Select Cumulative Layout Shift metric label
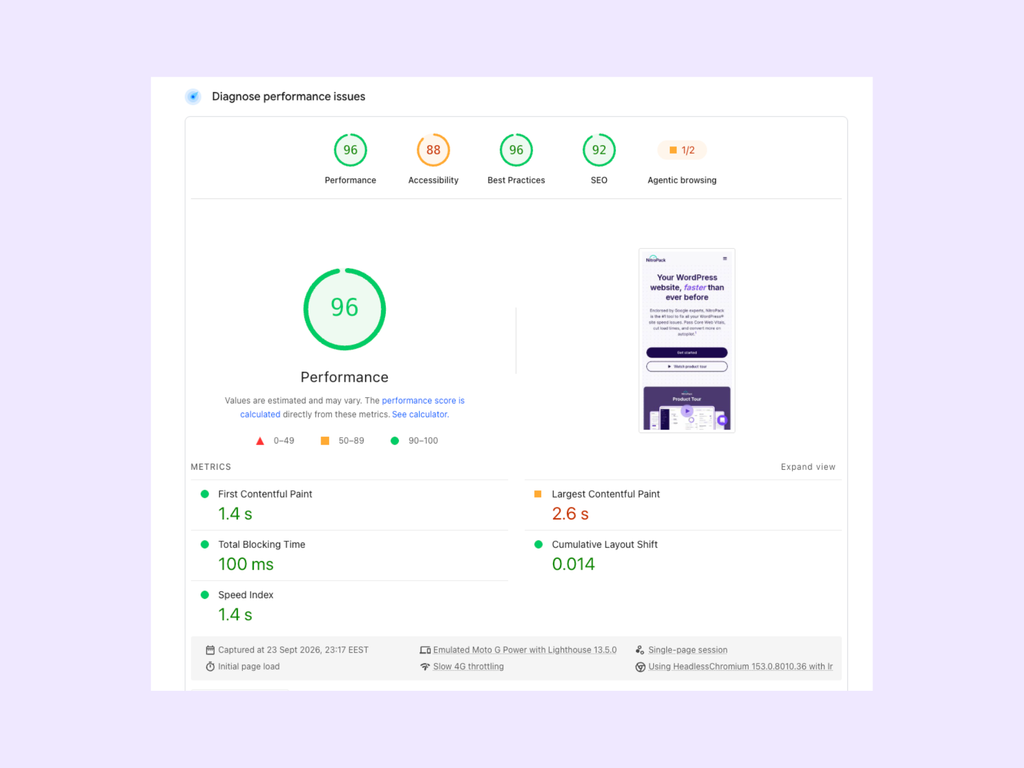1024x768 pixels. (x=604, y=545)
